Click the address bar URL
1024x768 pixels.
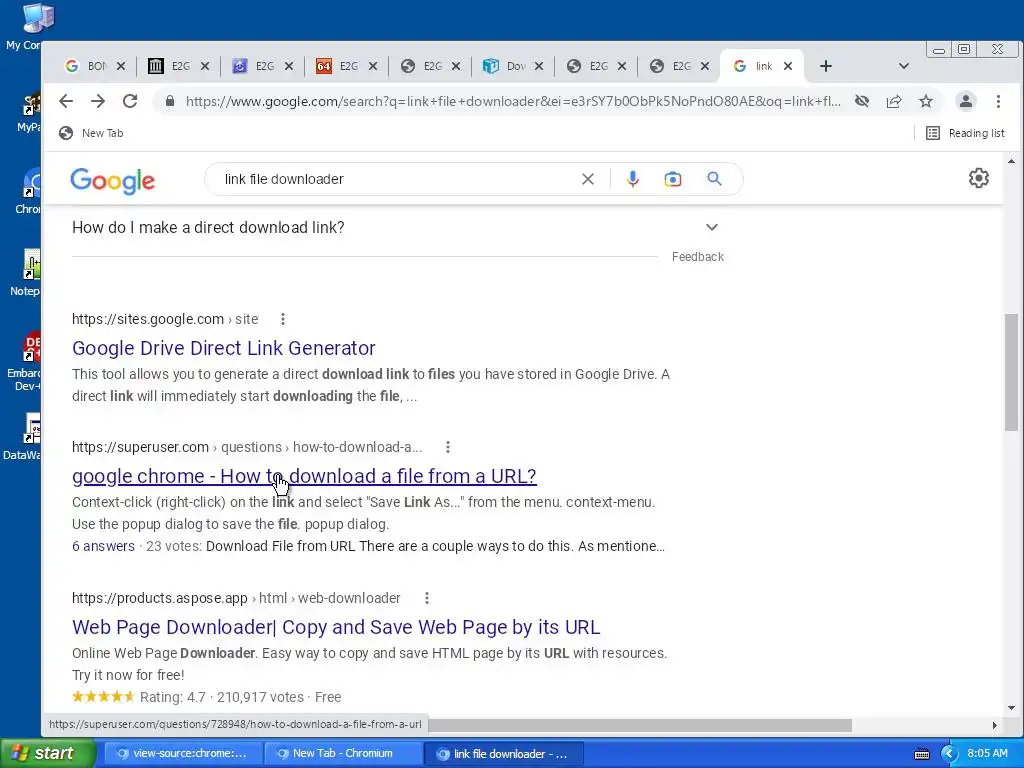click(513, 101)
